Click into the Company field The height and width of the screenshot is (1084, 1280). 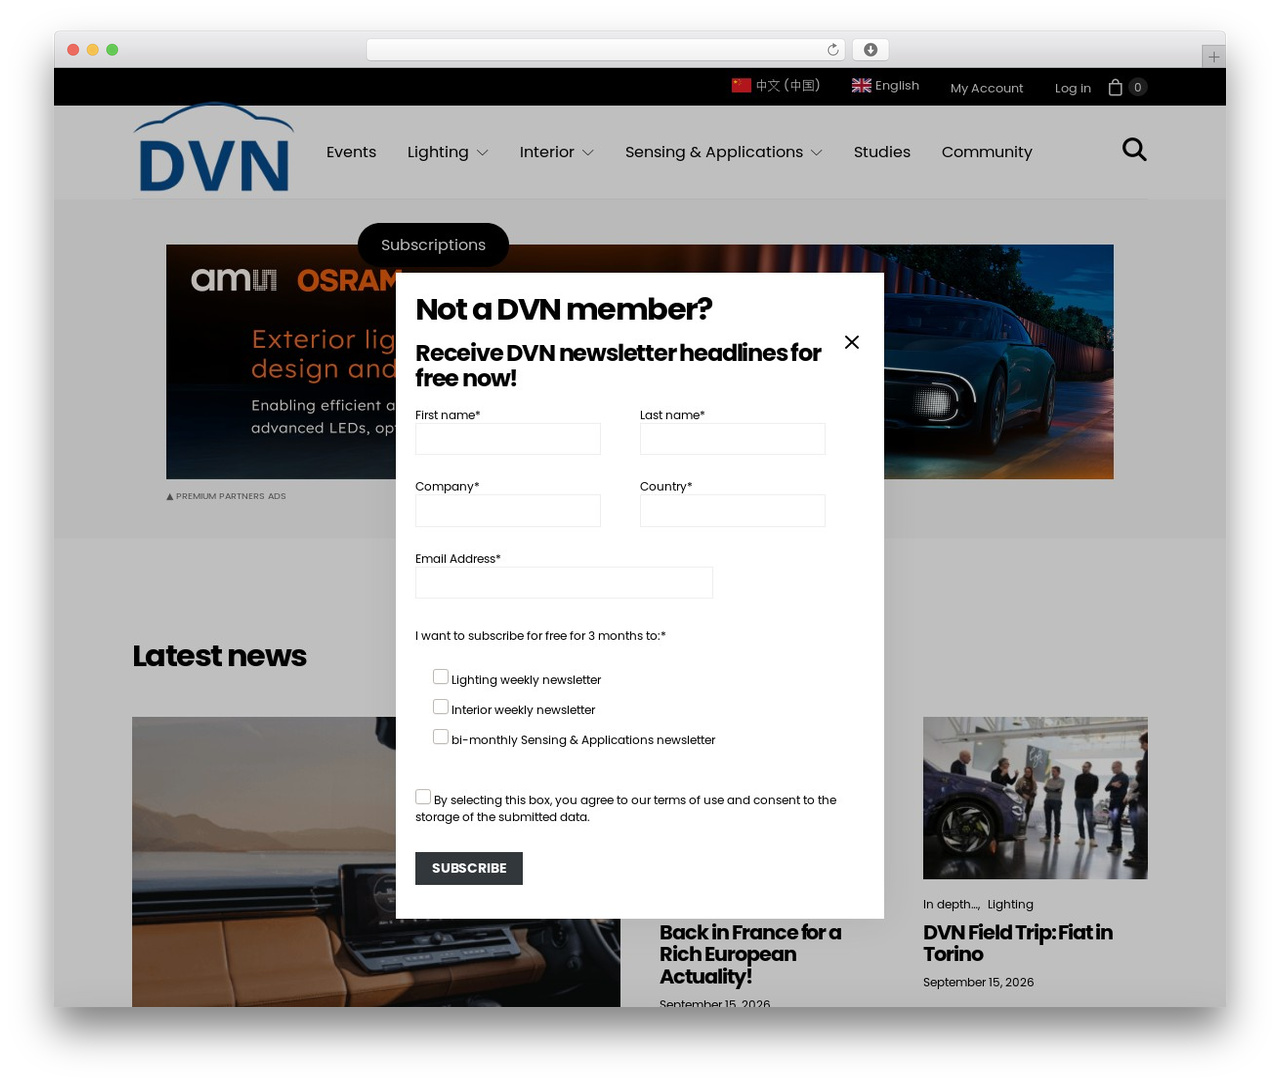pos(508,511)
